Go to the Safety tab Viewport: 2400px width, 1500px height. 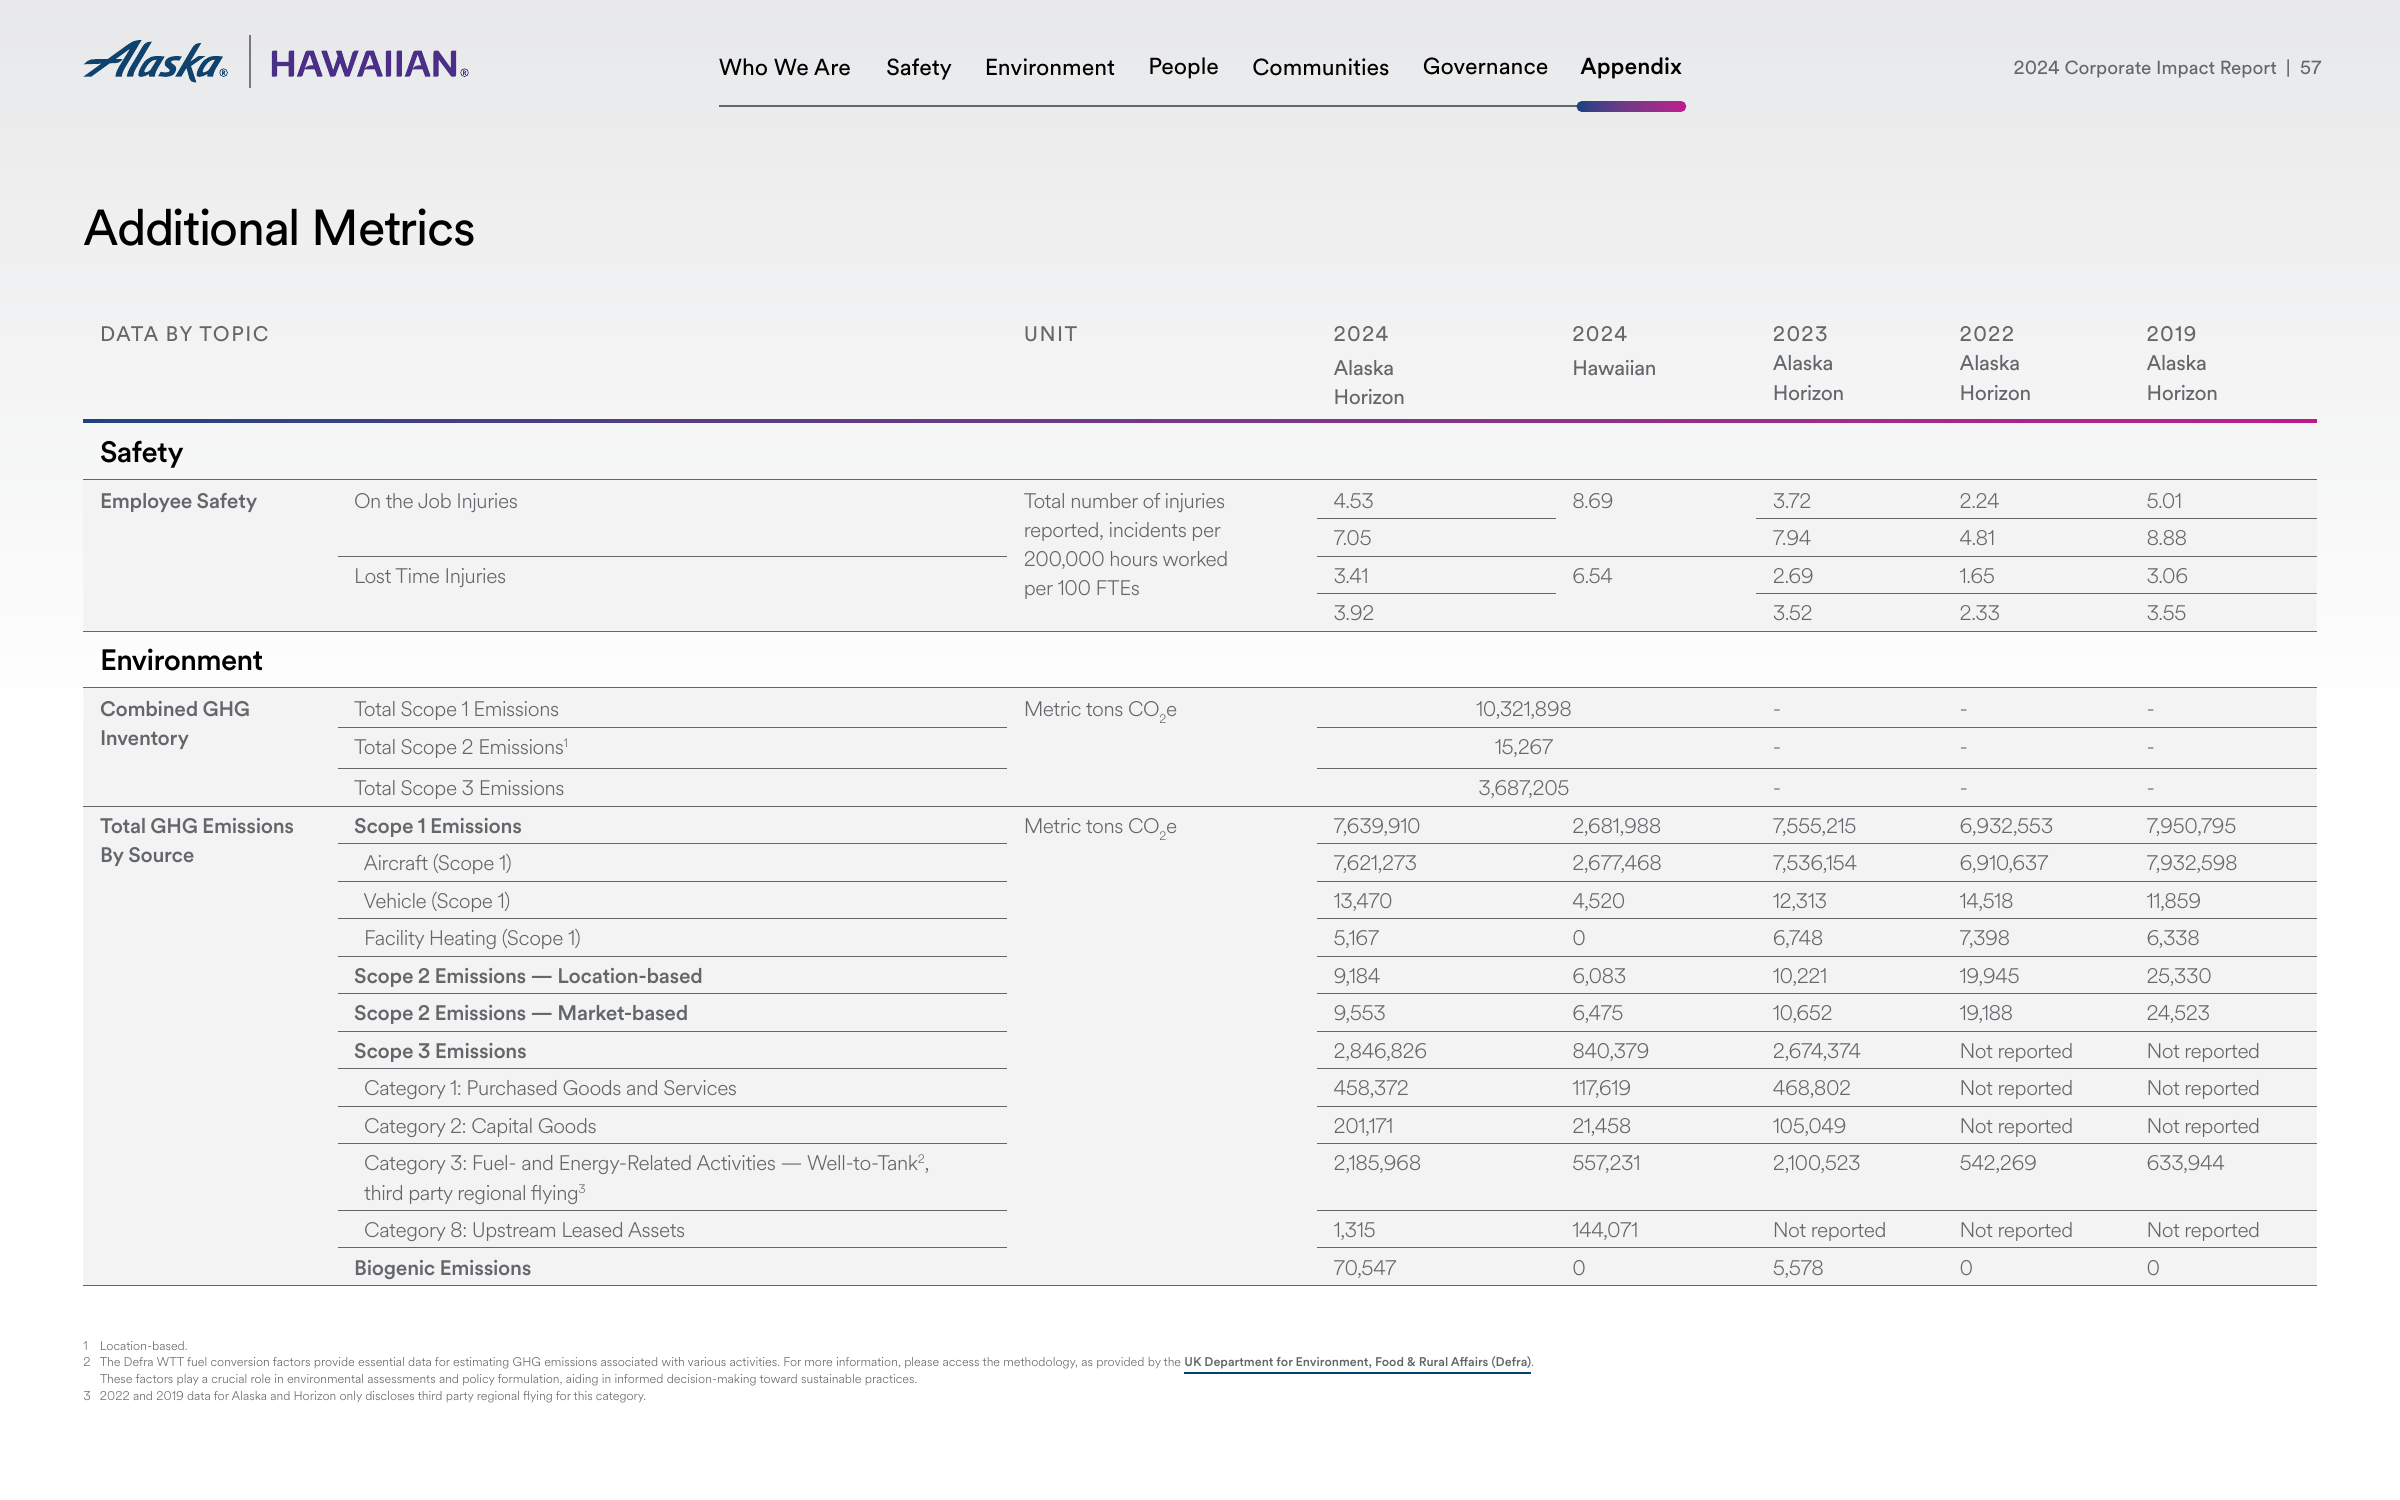point(918,67)
